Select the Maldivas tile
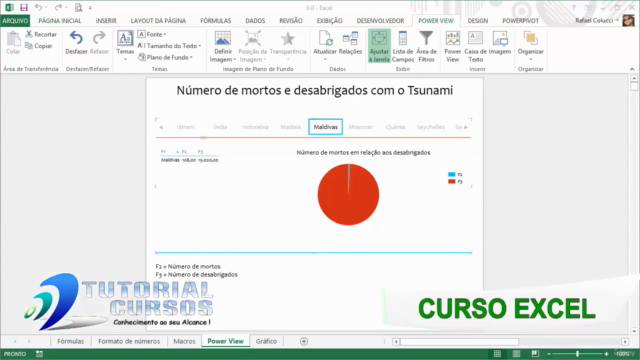The width and height of the screenshot is (640, 360). (325, 127)
